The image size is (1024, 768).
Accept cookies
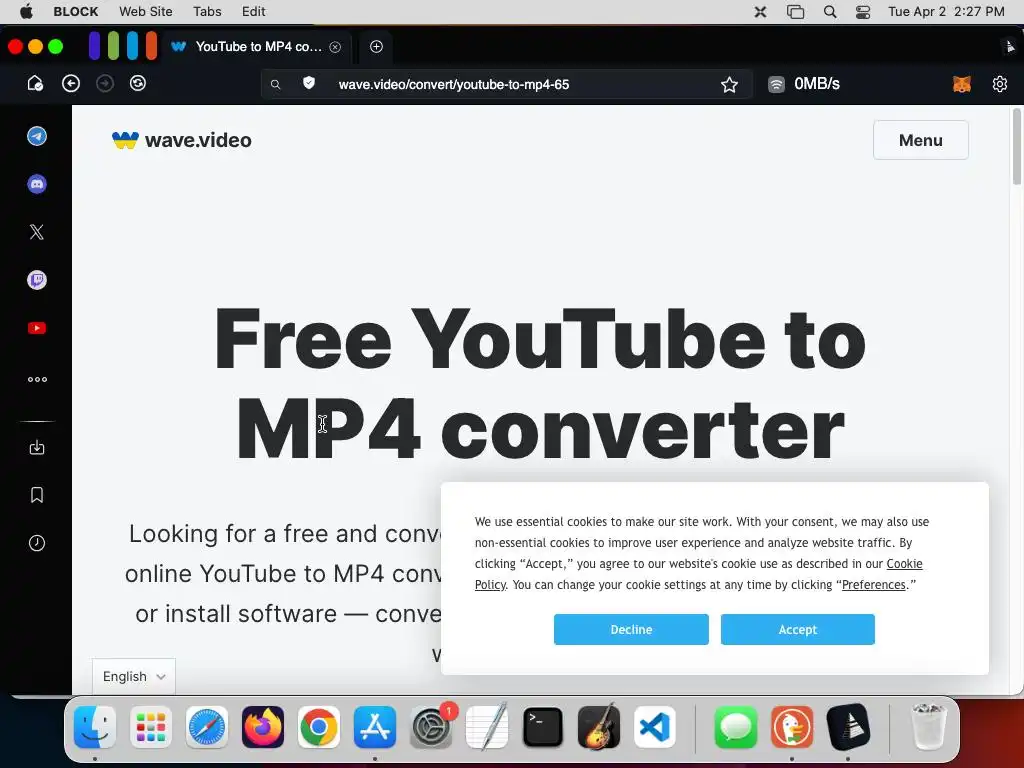[x=797, y=630]
